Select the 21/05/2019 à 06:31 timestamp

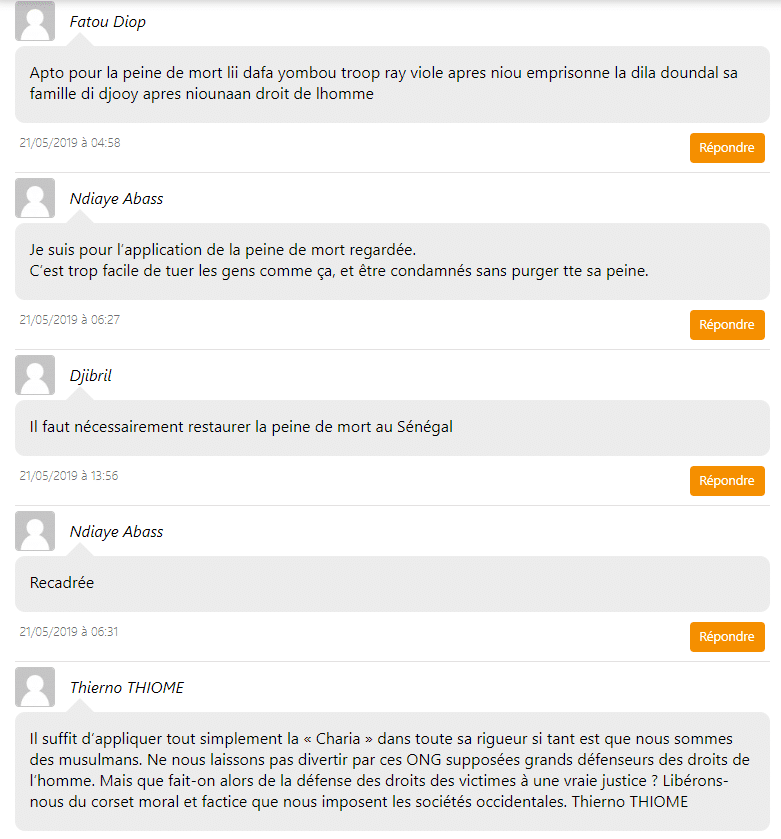click(69, 632)
